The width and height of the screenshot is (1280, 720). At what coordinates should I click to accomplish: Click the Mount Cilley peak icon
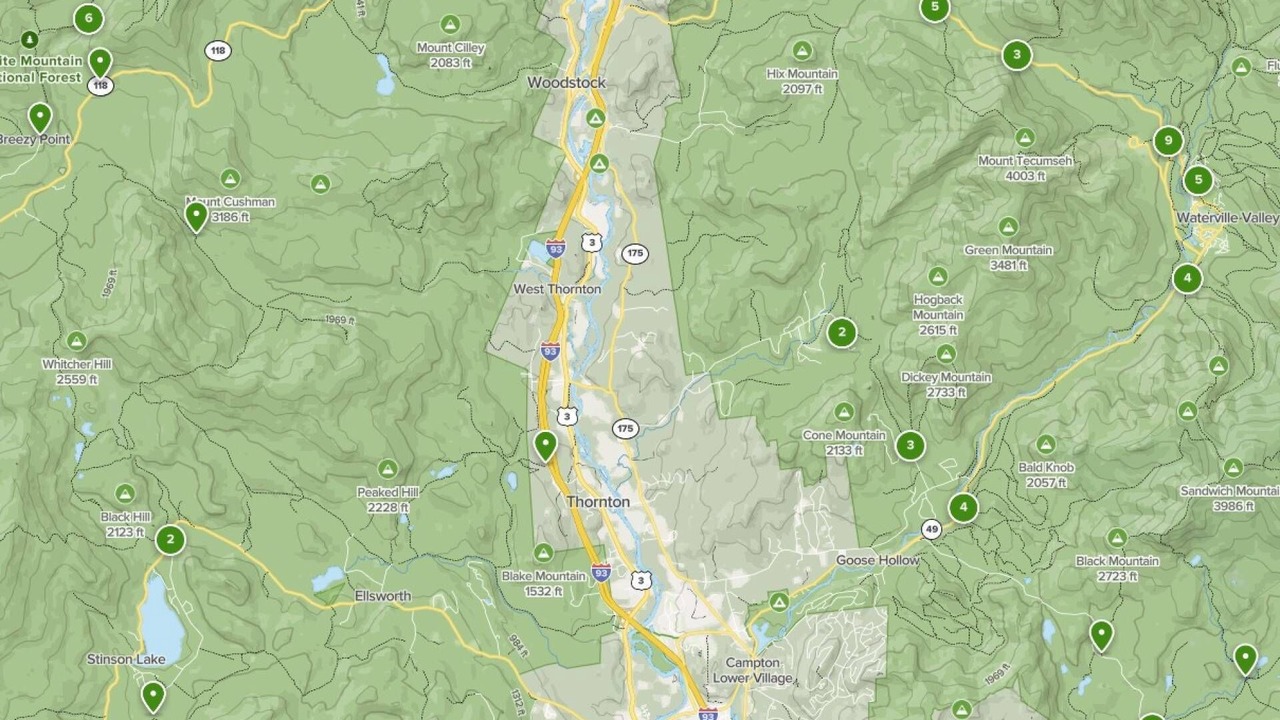(450, 24)
